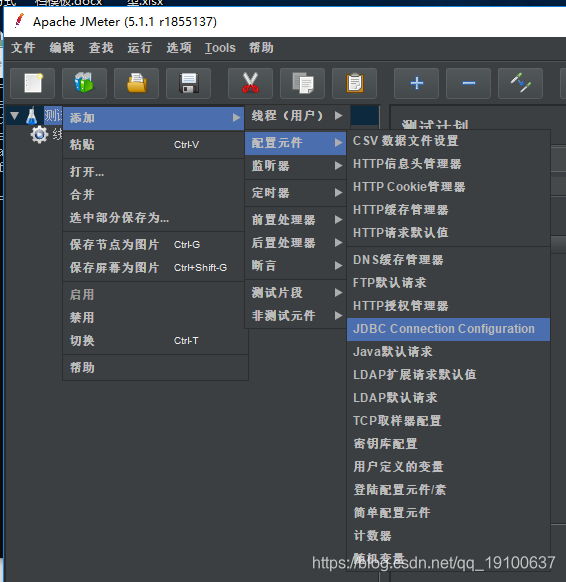This screenshot has width=566, height=582.
Task: Choose 帮助 at bottom of context menu
Action: 154,368
